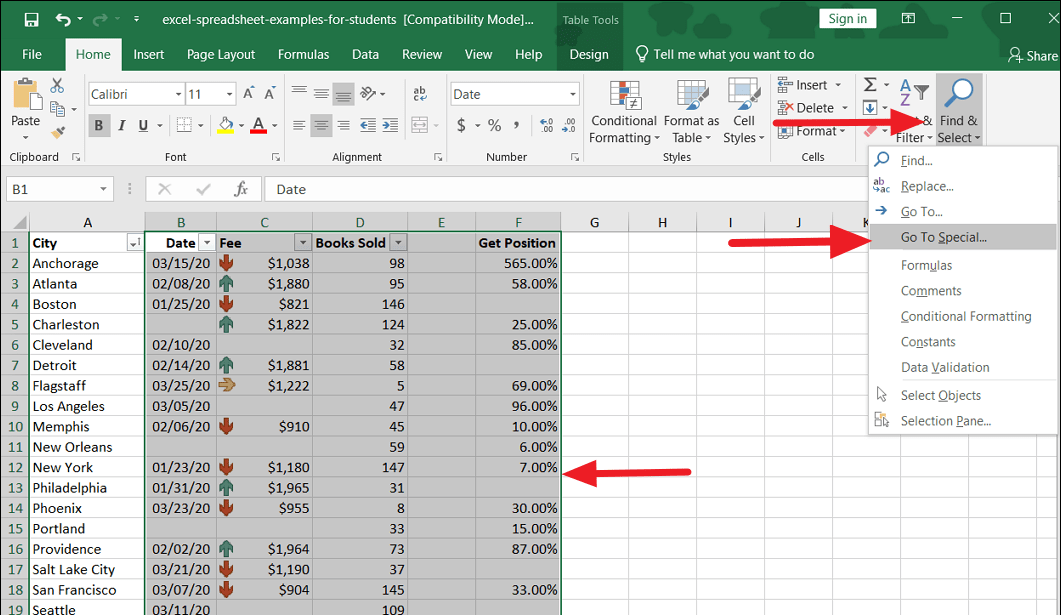Click the AutoSum sigma icon
This screenshot has height=615, width=1061.
pyautogui.click(x=870, y=85)
